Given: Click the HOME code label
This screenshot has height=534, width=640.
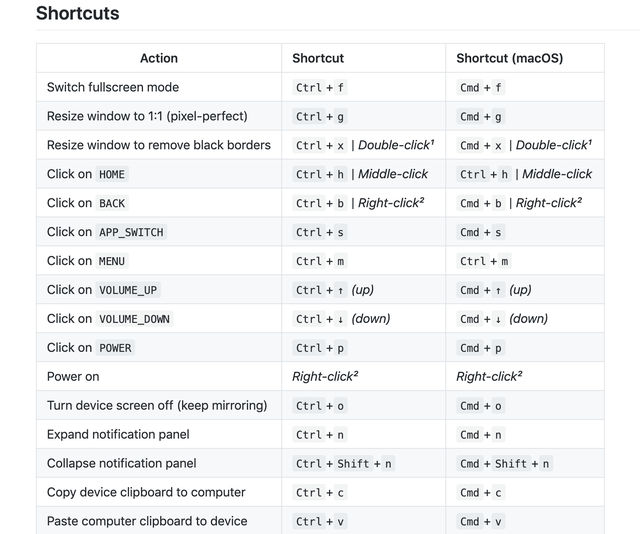Looking at the screenshot, I should click(x=112, y=174).
